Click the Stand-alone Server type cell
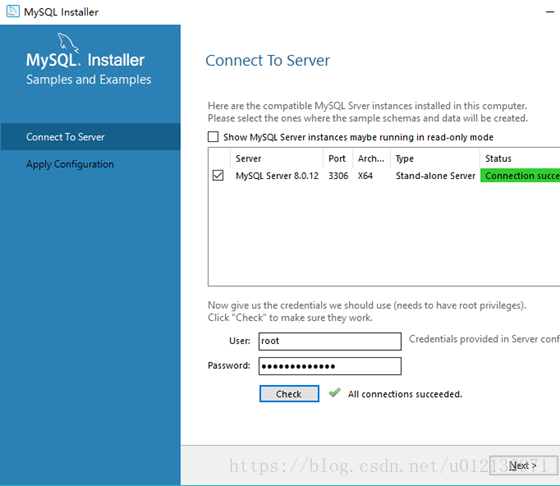Viewport: 560px width, 486px height. [x=435, y=176]
